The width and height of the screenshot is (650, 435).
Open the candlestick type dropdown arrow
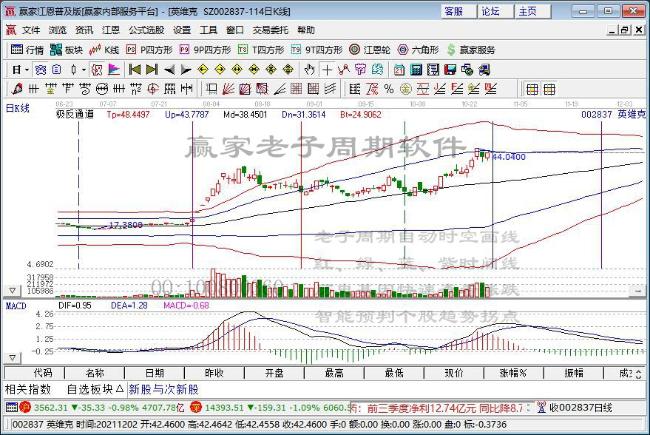[x=83, y=70]
